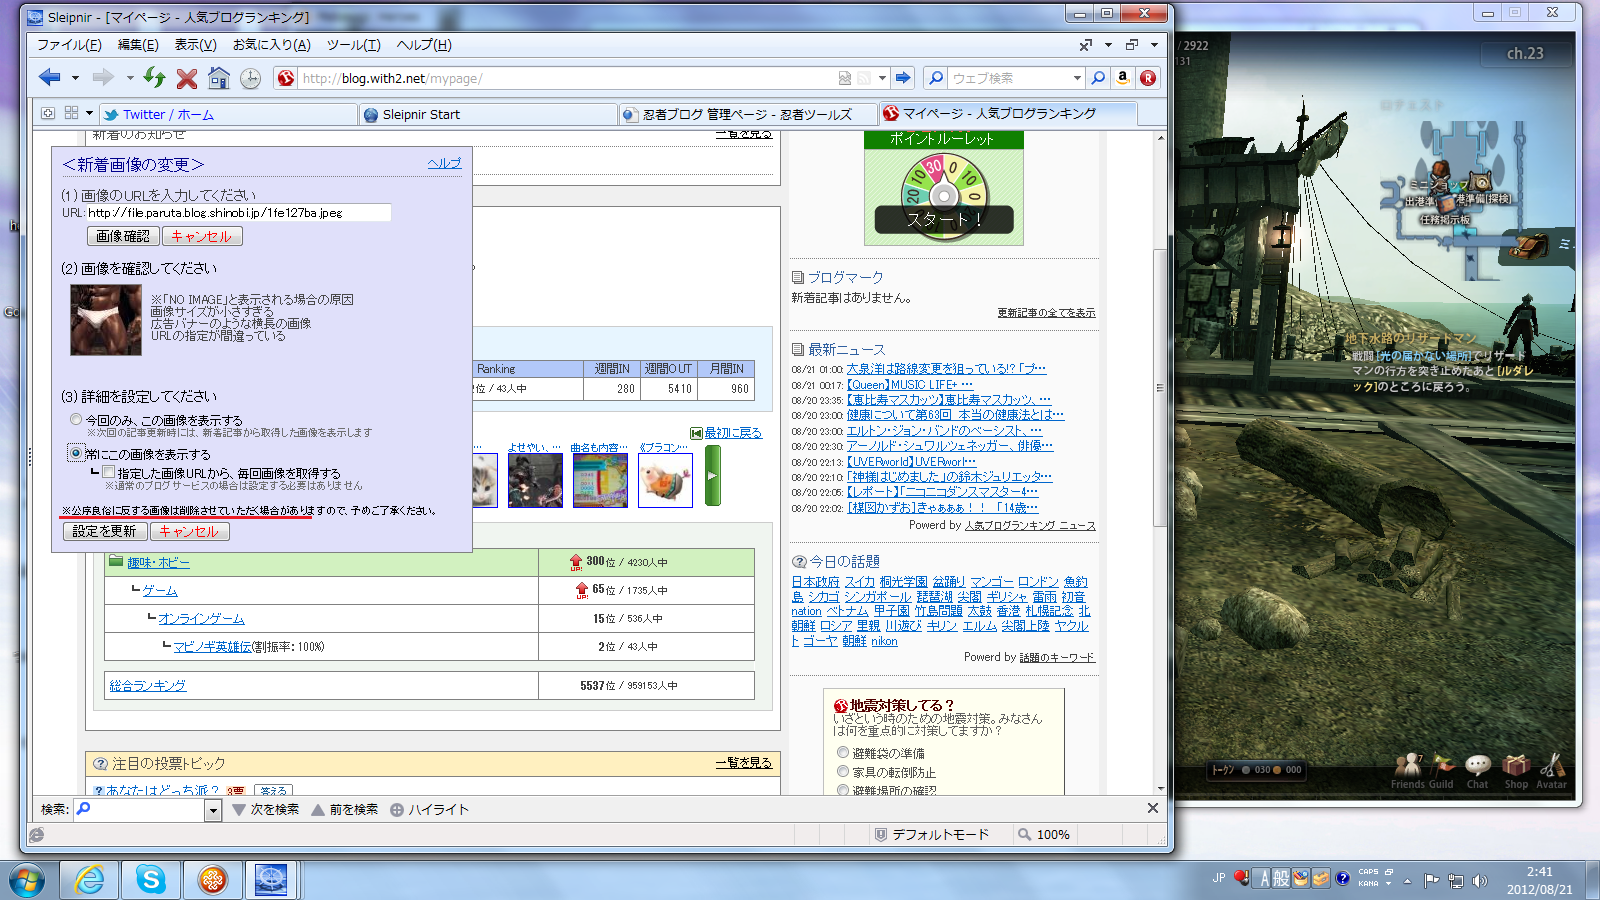This screenshot has height=900, width=1600.
Task: Open the Home page icon in toolbar
Action: (x=219, y=78)
